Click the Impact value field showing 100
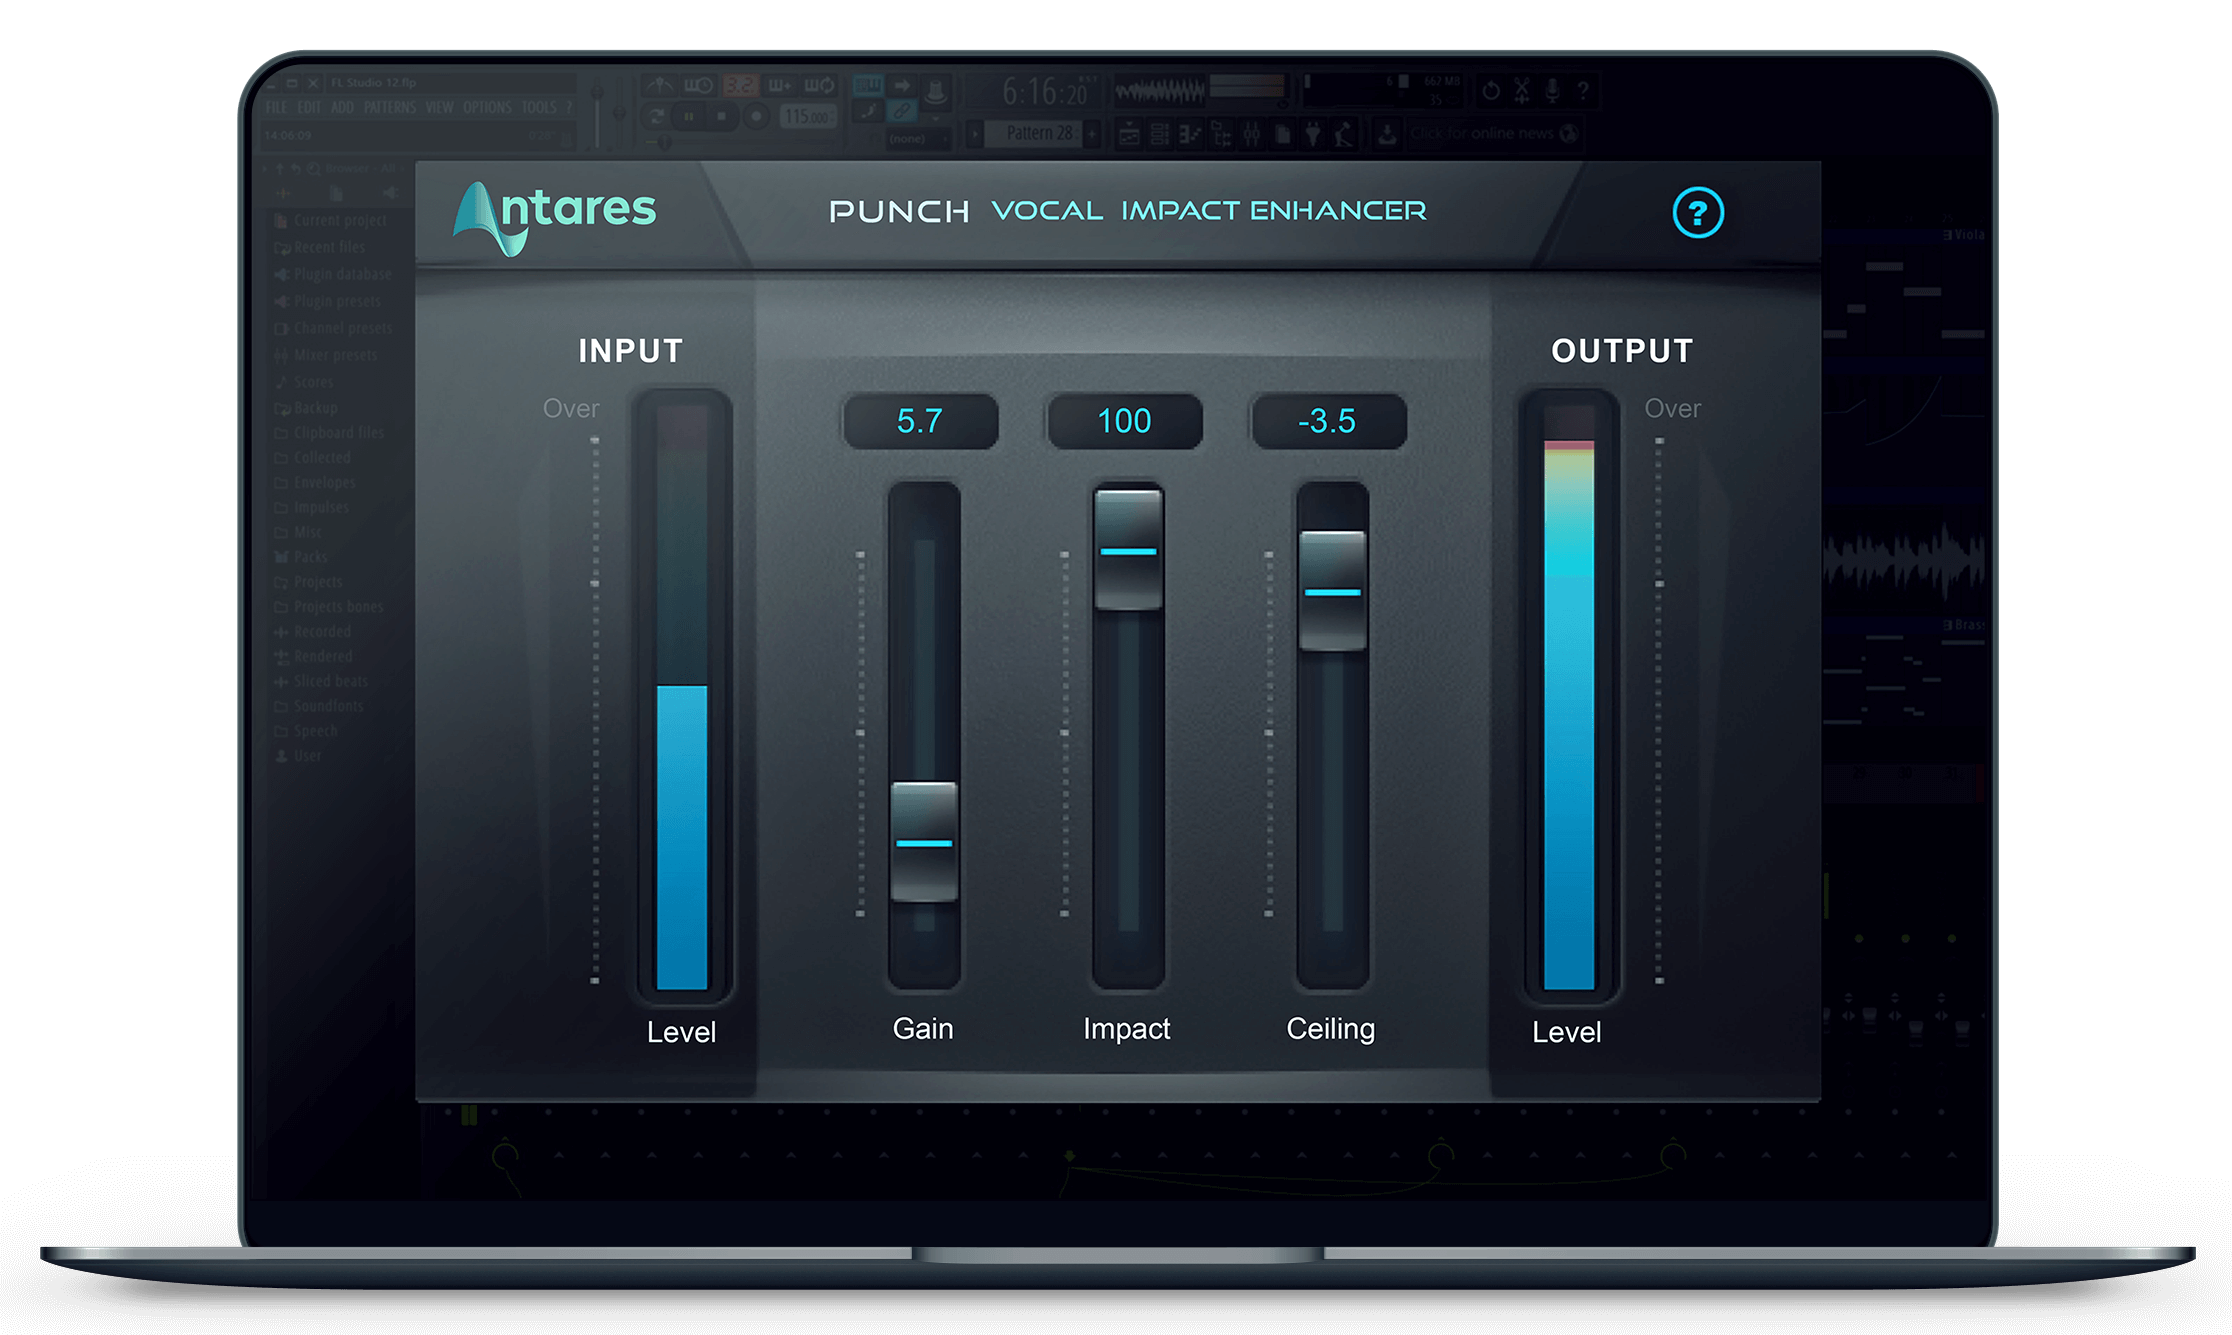 pos(1124,421)
